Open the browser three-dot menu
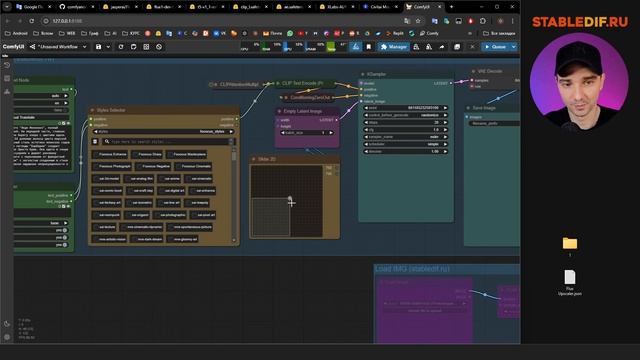Viewport: 640px width, 360px height. click(x=513, y=21)
